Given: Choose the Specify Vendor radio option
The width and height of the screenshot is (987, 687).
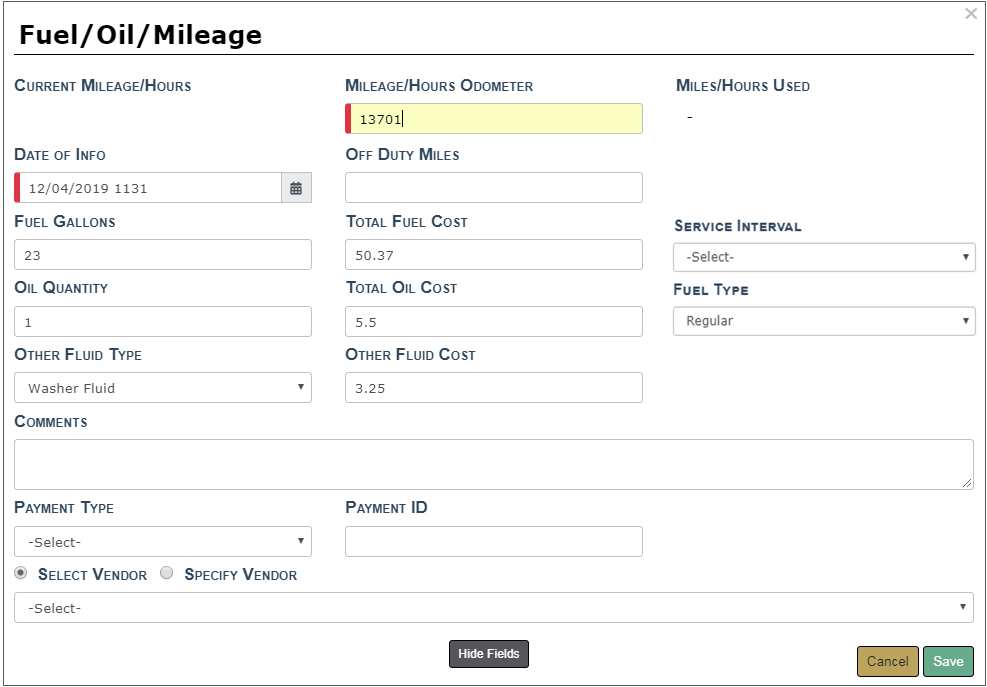Looking at the screenshot, I should tap(167, 574).
